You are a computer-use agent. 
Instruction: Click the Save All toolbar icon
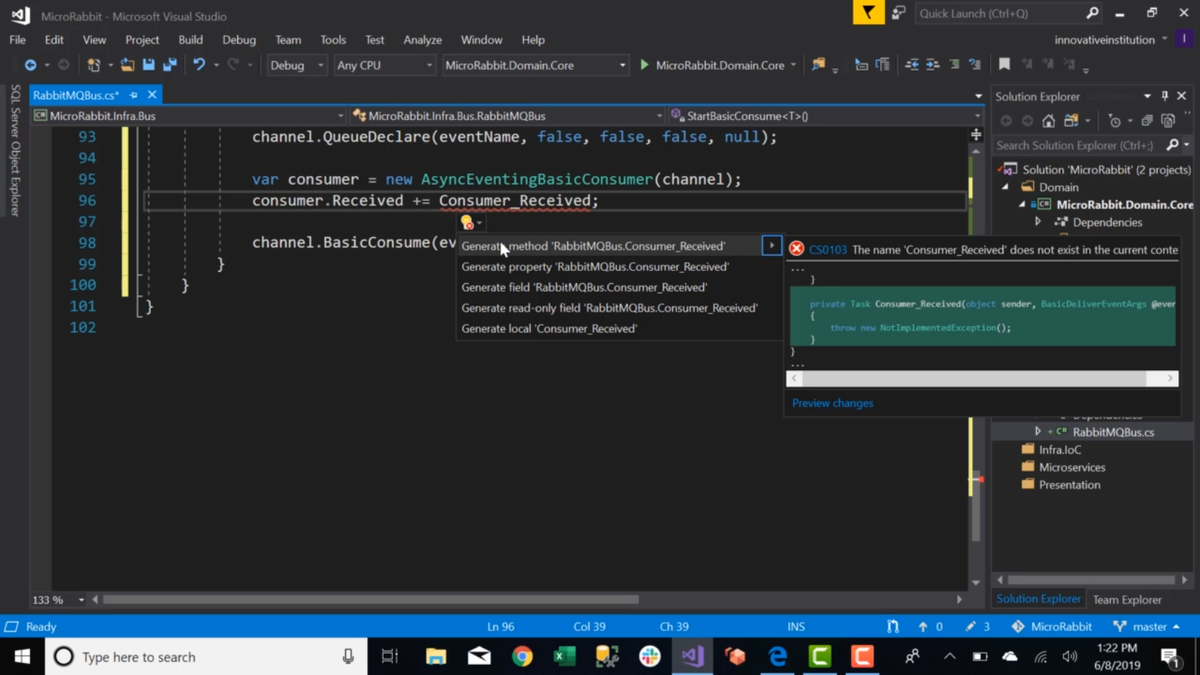[169, 65]
